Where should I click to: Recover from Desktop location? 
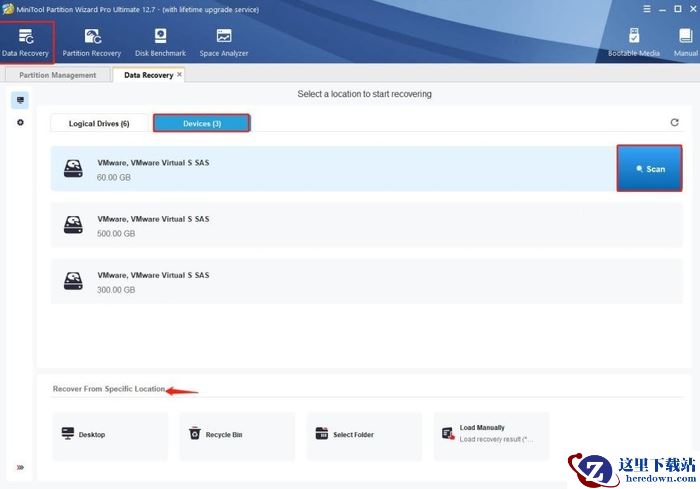(x=110, y=436)
